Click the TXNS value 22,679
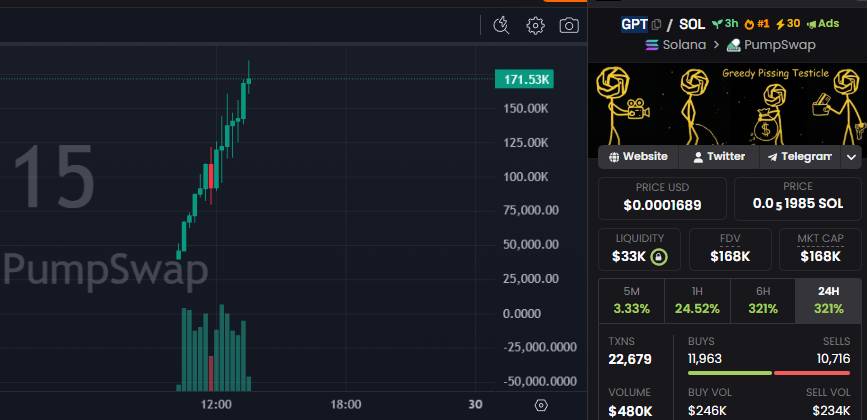Image resolution: width=867 pixels, height=420 pixels. pos(630,360)
